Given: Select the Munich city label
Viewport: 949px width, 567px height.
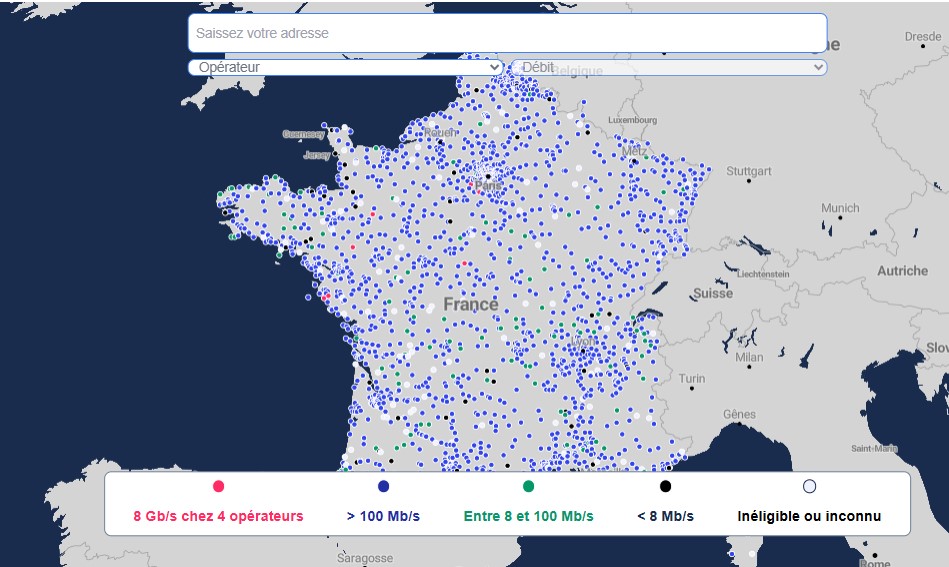Looking at the screenshot, I should pos(839,208).
